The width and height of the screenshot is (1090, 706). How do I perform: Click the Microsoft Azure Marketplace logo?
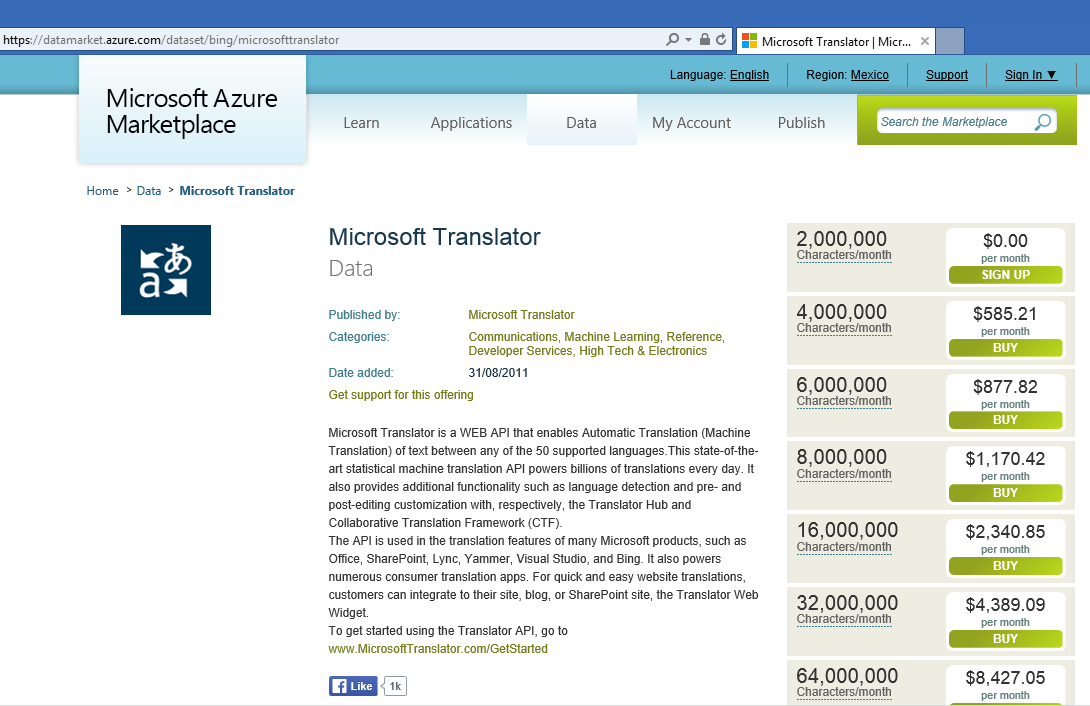(x=193, y=110)
